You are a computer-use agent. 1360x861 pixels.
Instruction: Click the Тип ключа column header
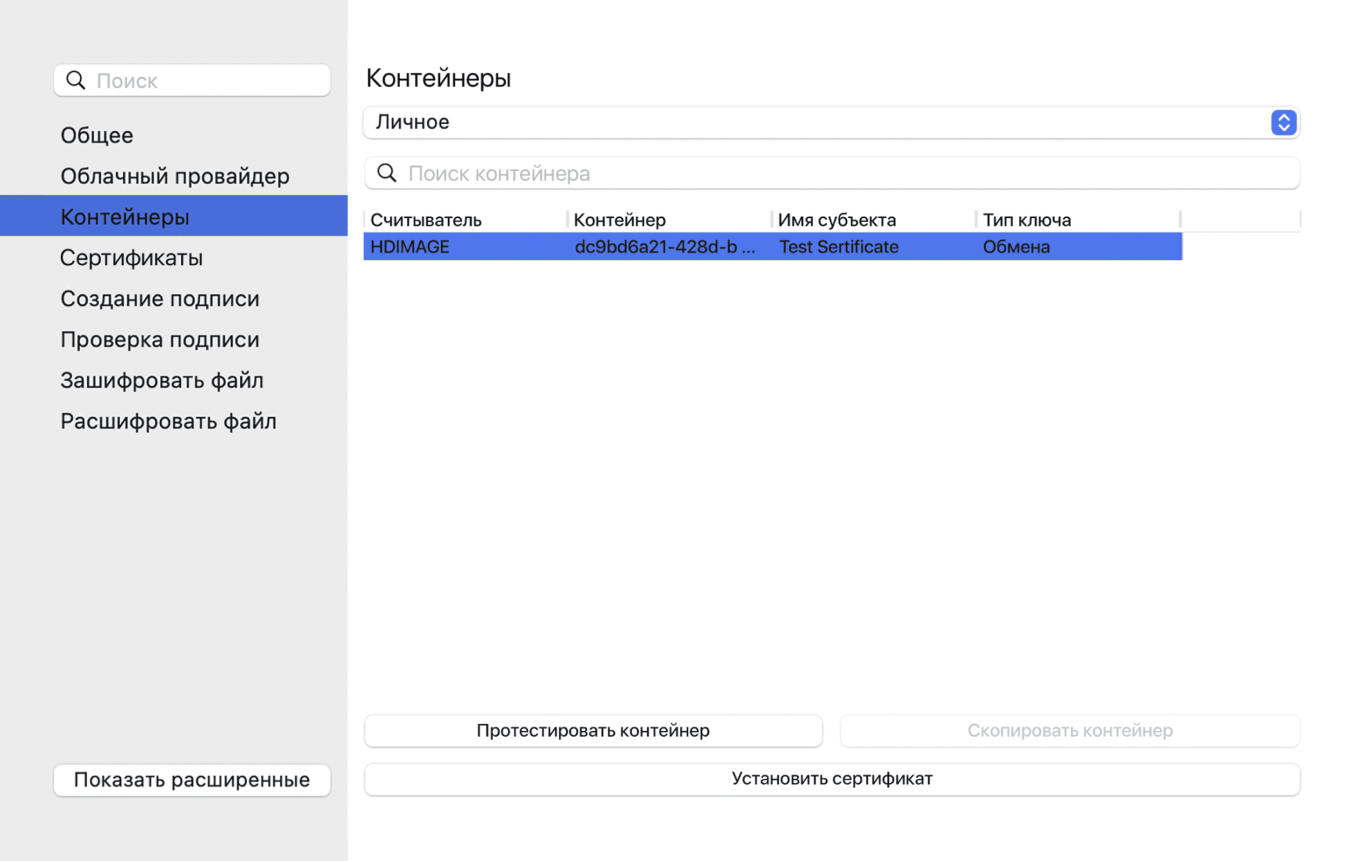click(x=1027, y=220)
